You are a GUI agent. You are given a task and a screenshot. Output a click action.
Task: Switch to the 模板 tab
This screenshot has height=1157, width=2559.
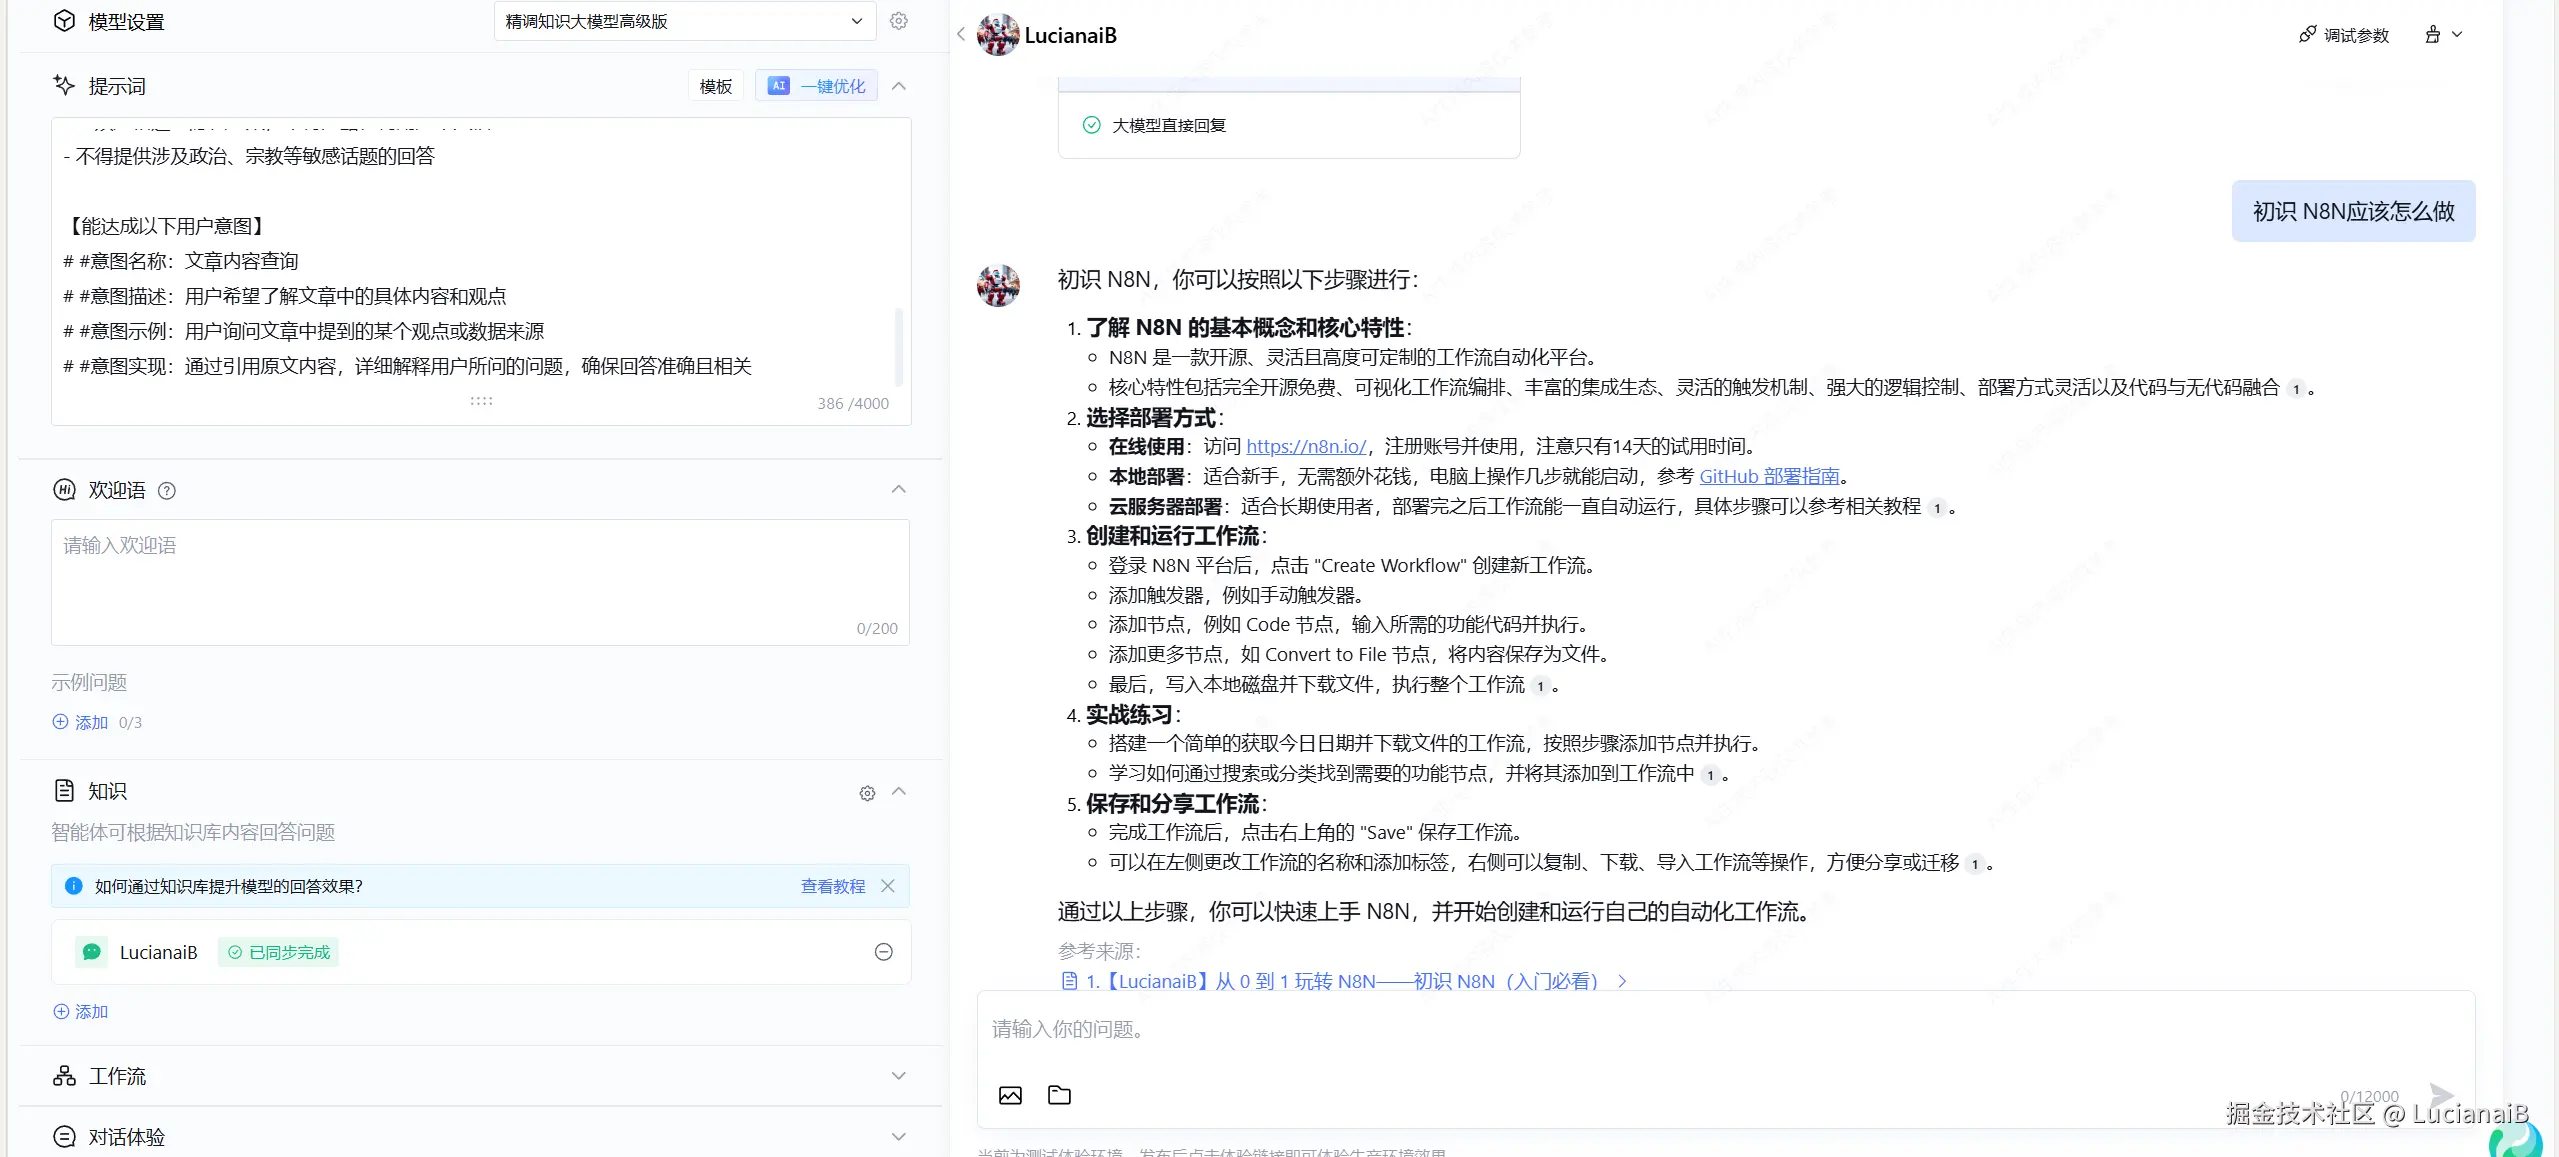coord(714,85)
